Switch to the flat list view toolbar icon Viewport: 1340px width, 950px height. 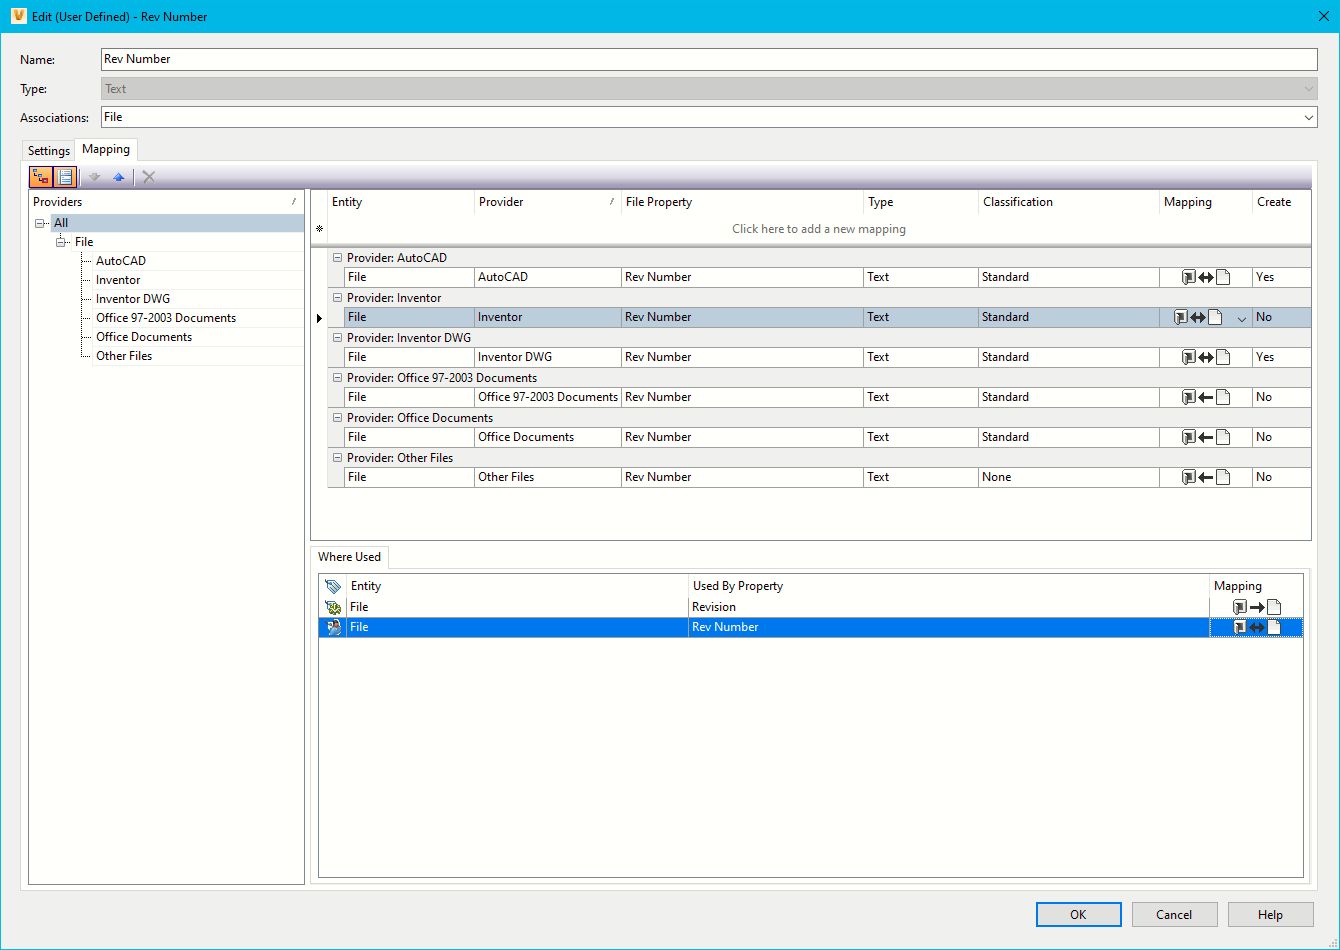tap(65, 177)
